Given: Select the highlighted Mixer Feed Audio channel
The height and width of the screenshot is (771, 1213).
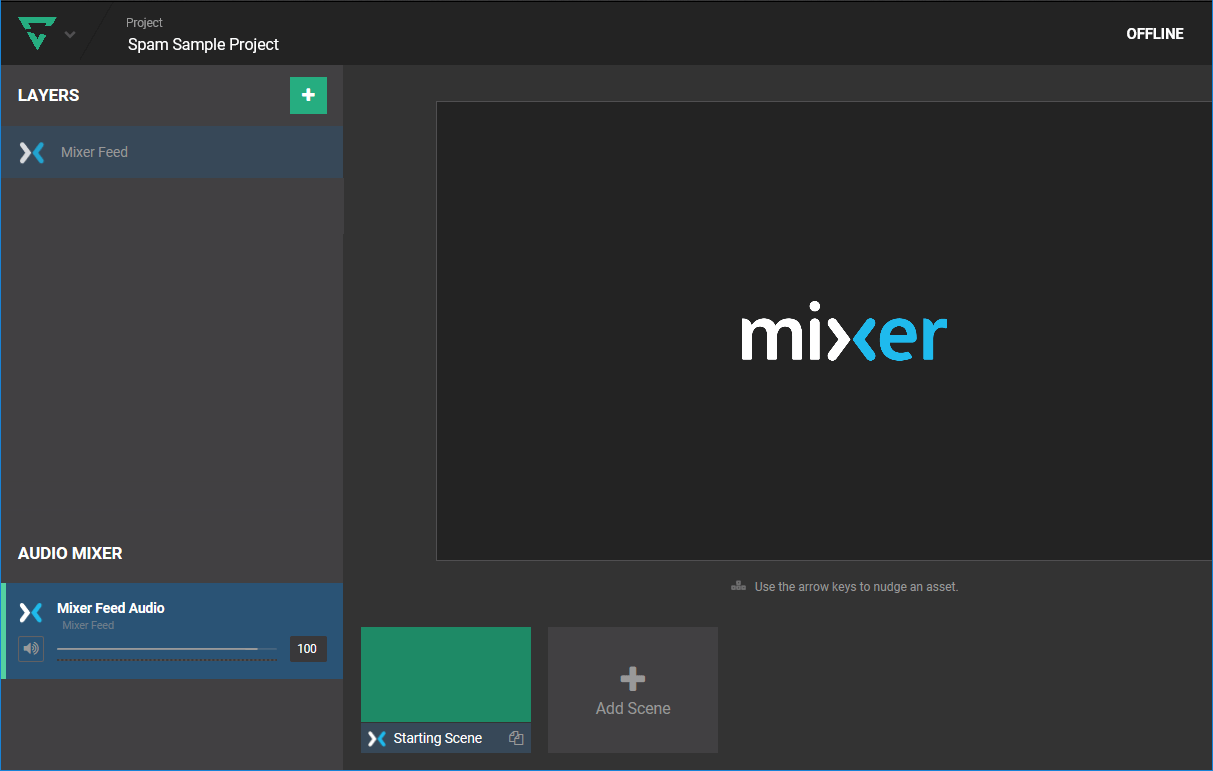Looking at the screenshot, I should 170,630.
